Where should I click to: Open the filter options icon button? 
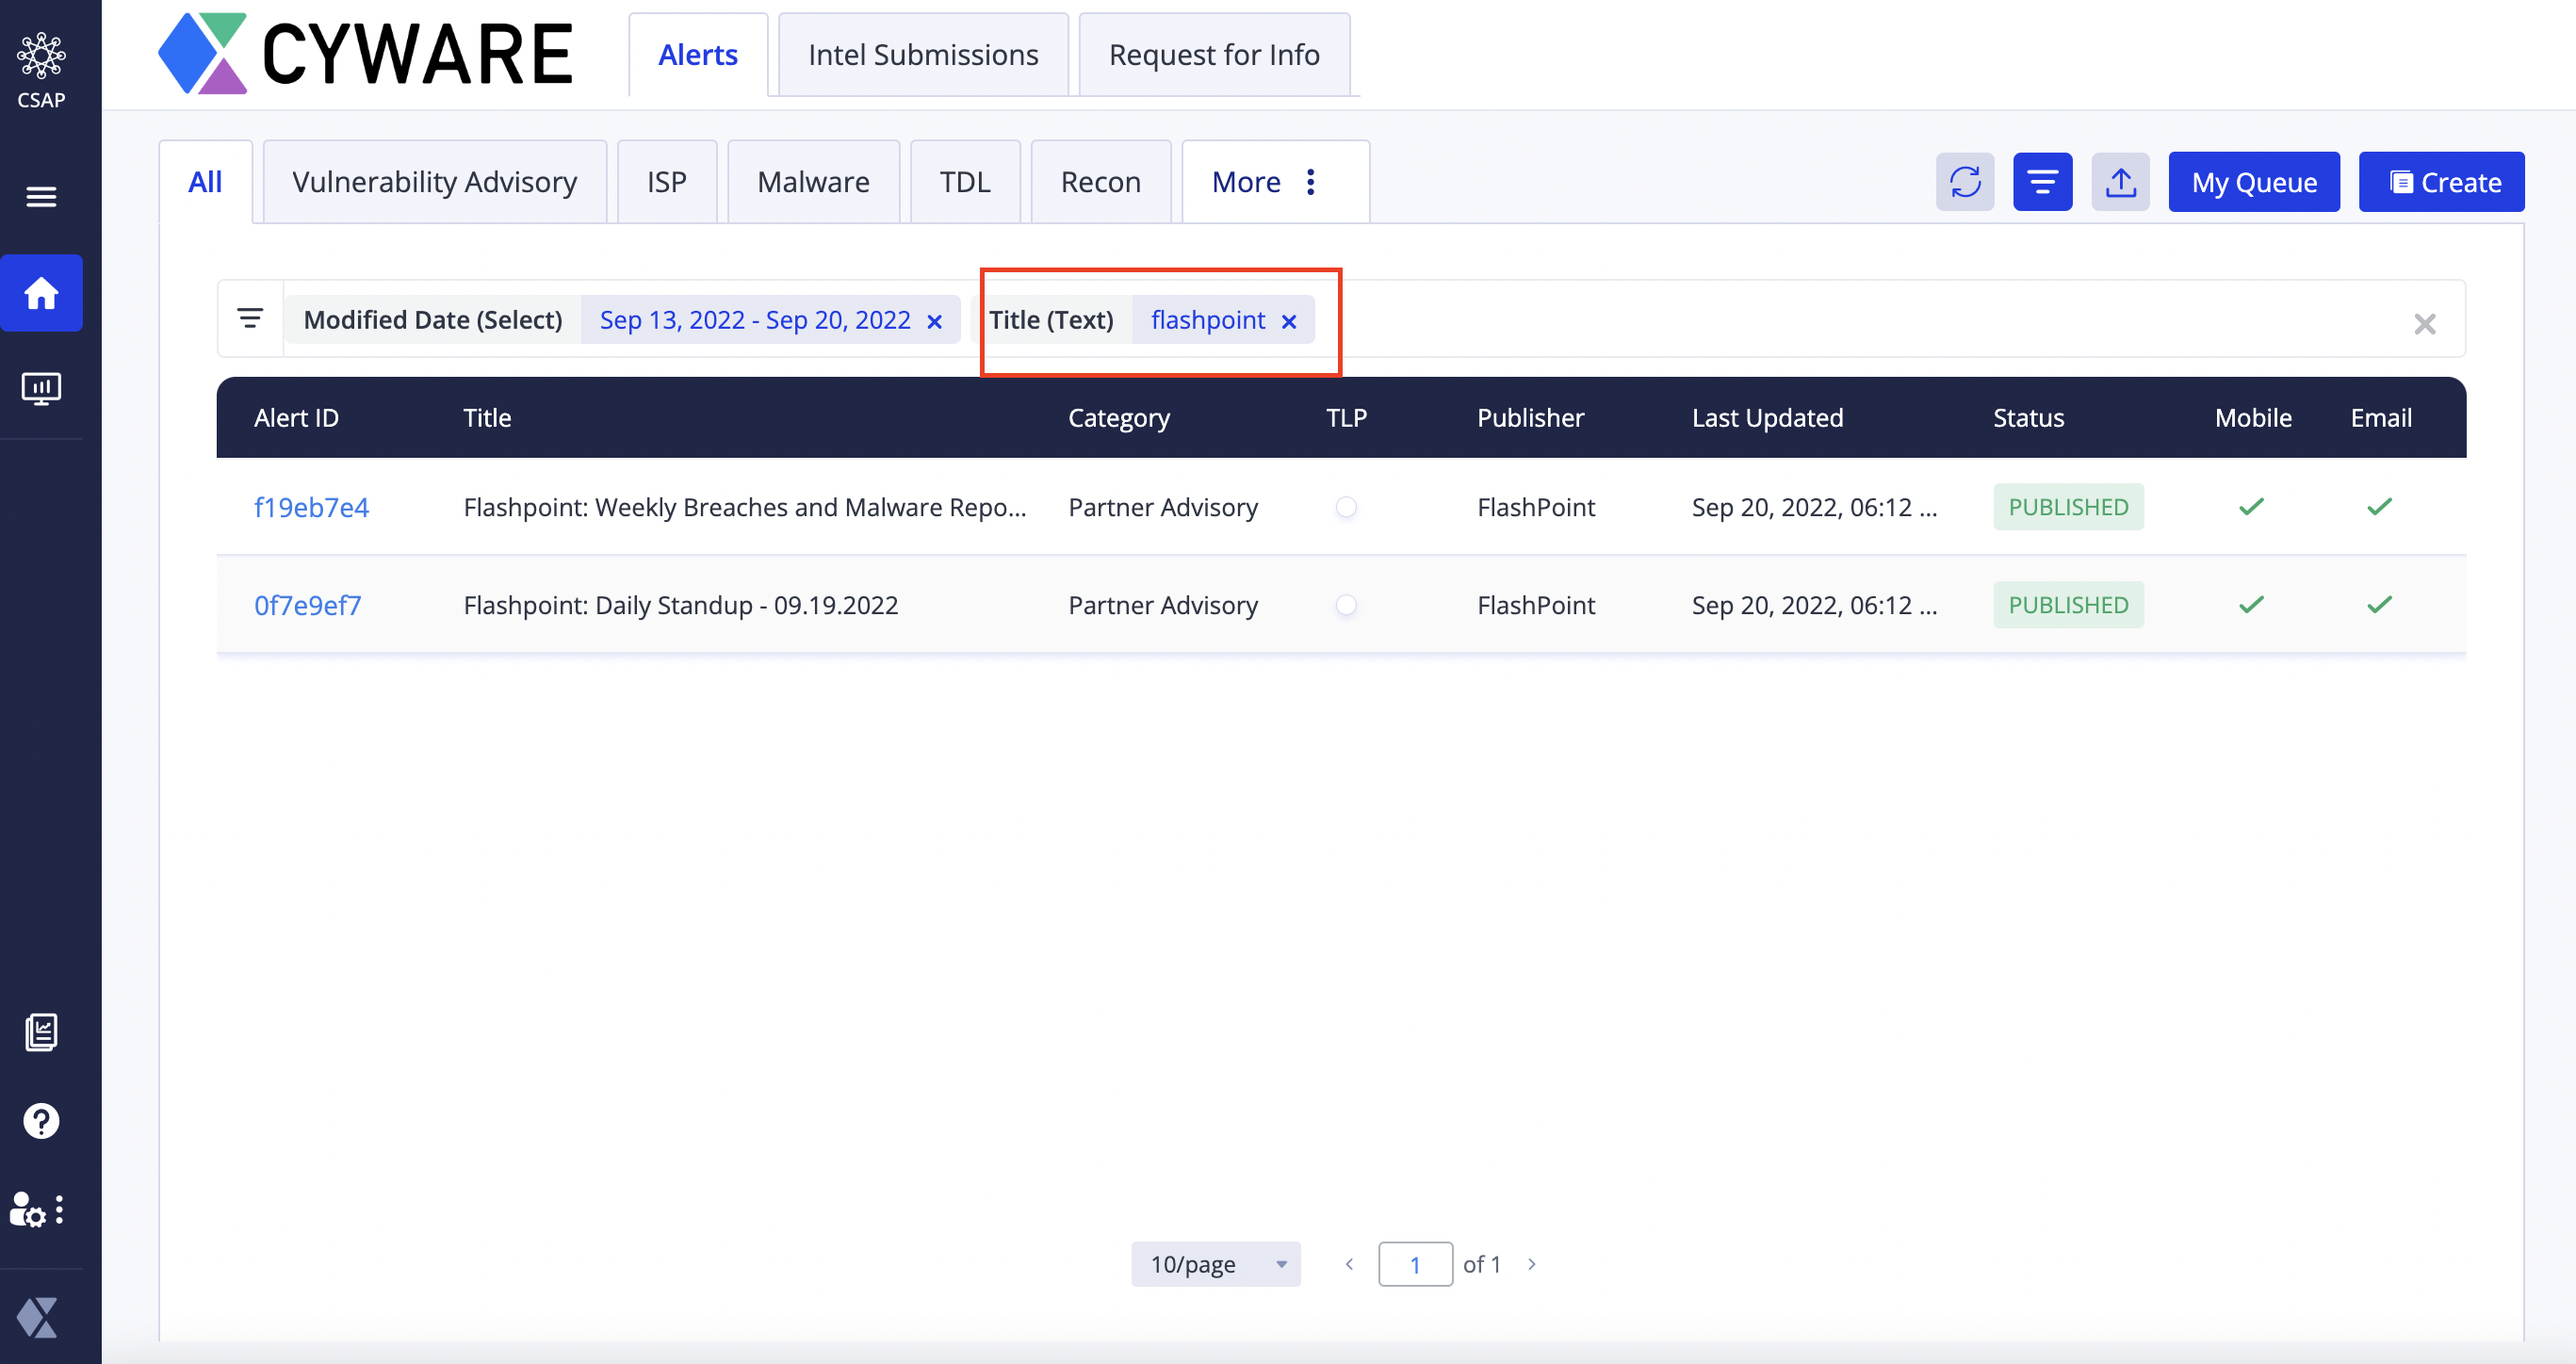(2041, 182)
